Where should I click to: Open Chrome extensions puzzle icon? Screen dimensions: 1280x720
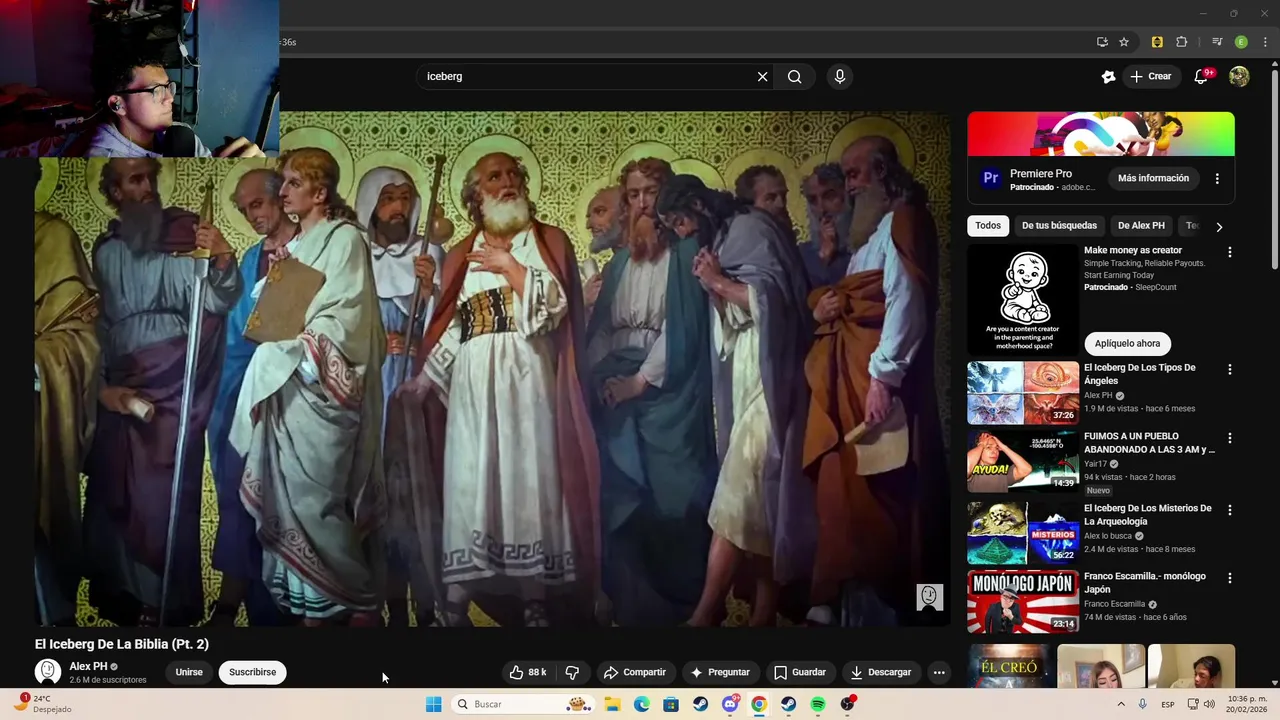point(1182,42)
